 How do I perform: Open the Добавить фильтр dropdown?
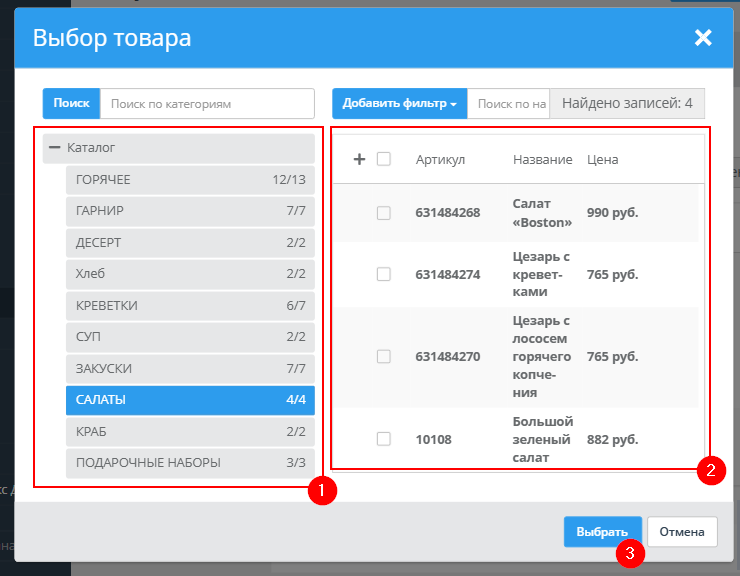point(399,103)
